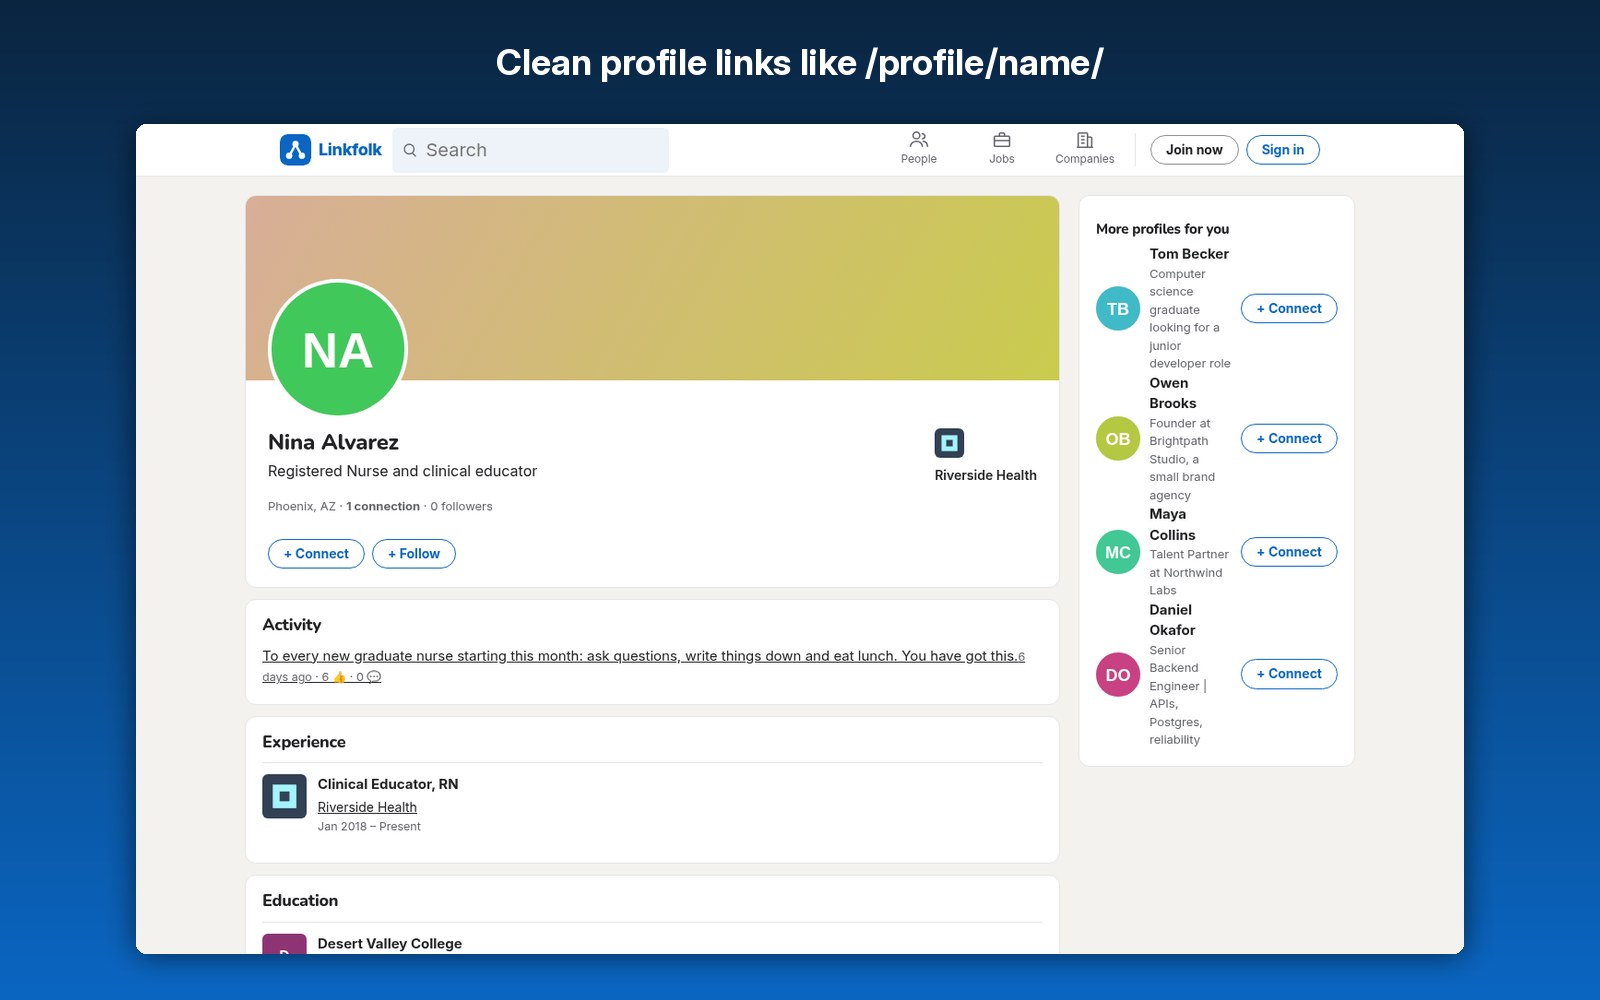Screen dimensions: 1600x1000
Task: Click Maya Collins's MC avatar
Action: click(x=1118, y=552)
